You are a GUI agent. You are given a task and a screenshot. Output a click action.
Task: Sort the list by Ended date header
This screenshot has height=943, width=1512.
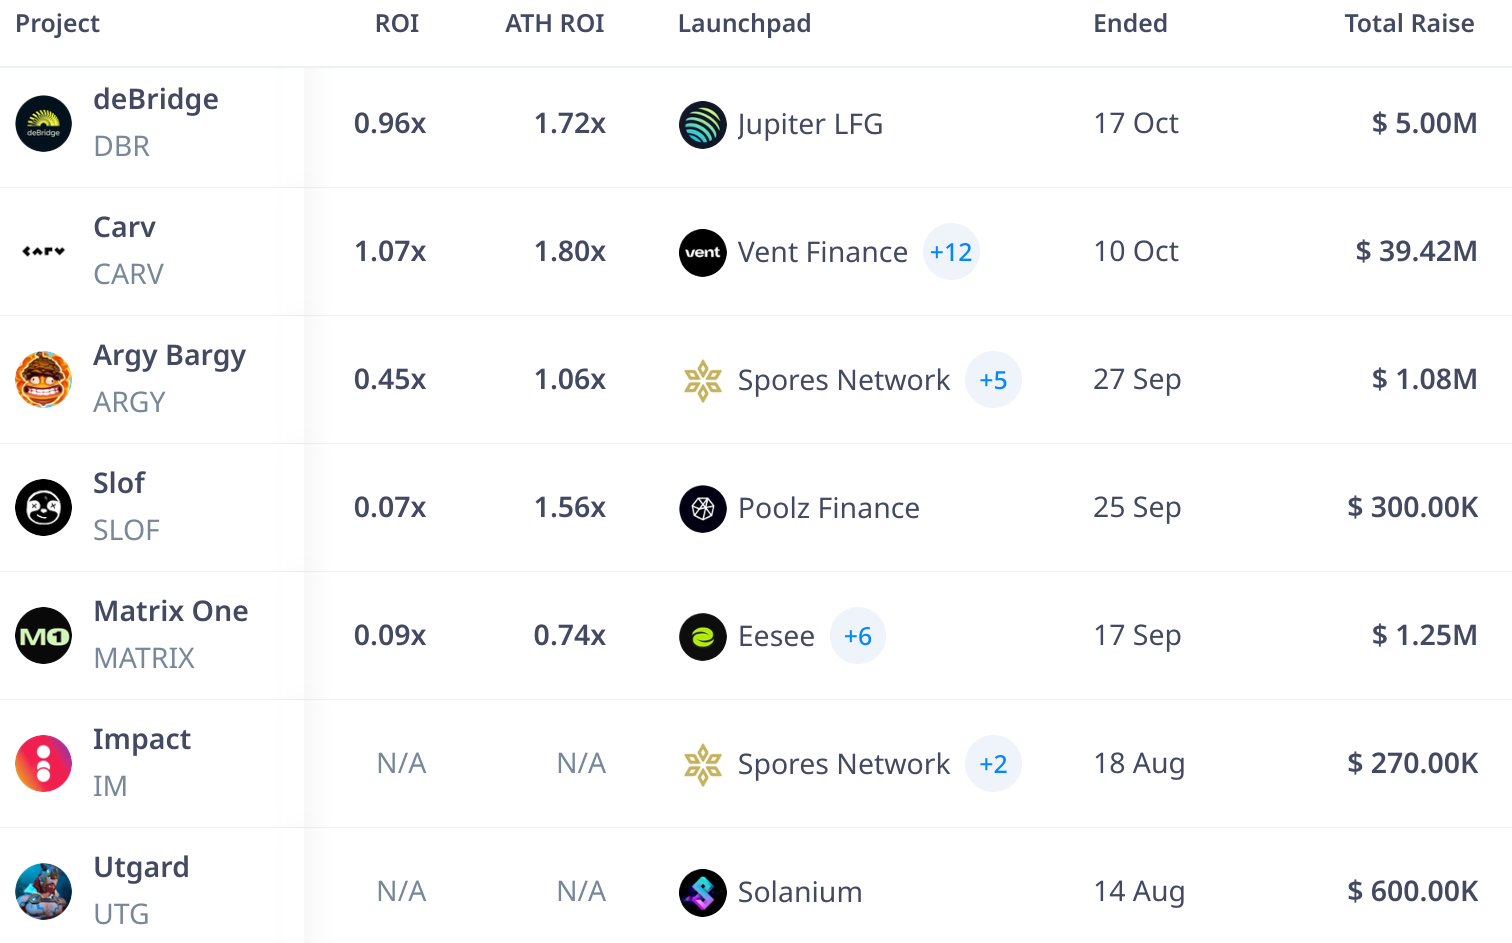pos(1130,24)
